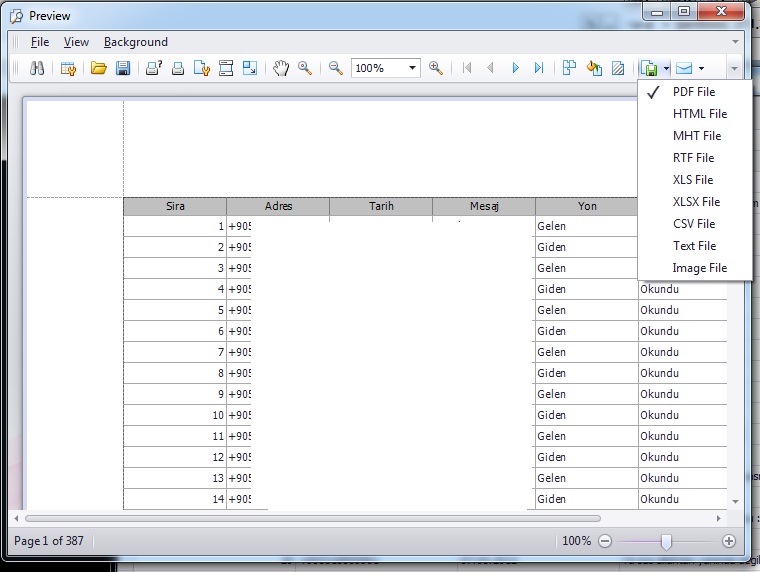This screenshot has width=760, height=572.
Task: Choose XLS File export format
Action: [x=695, y=180]
